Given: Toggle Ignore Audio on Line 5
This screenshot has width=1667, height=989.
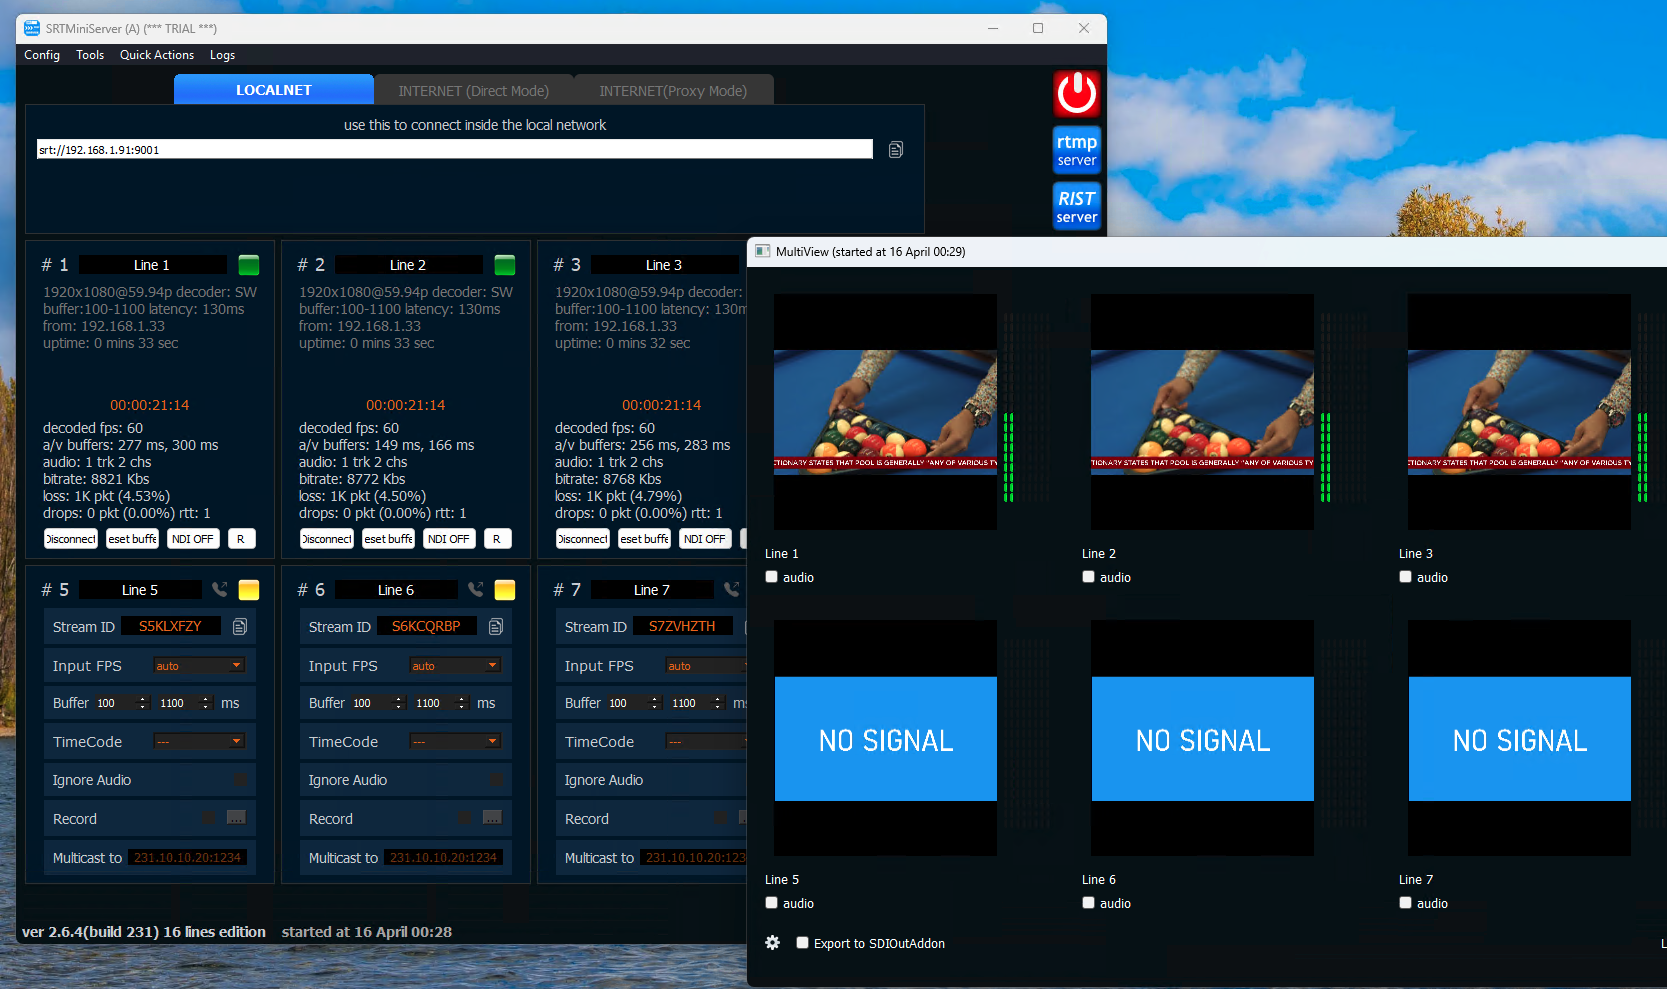Looking at the screenshot, I should [241, 780].
